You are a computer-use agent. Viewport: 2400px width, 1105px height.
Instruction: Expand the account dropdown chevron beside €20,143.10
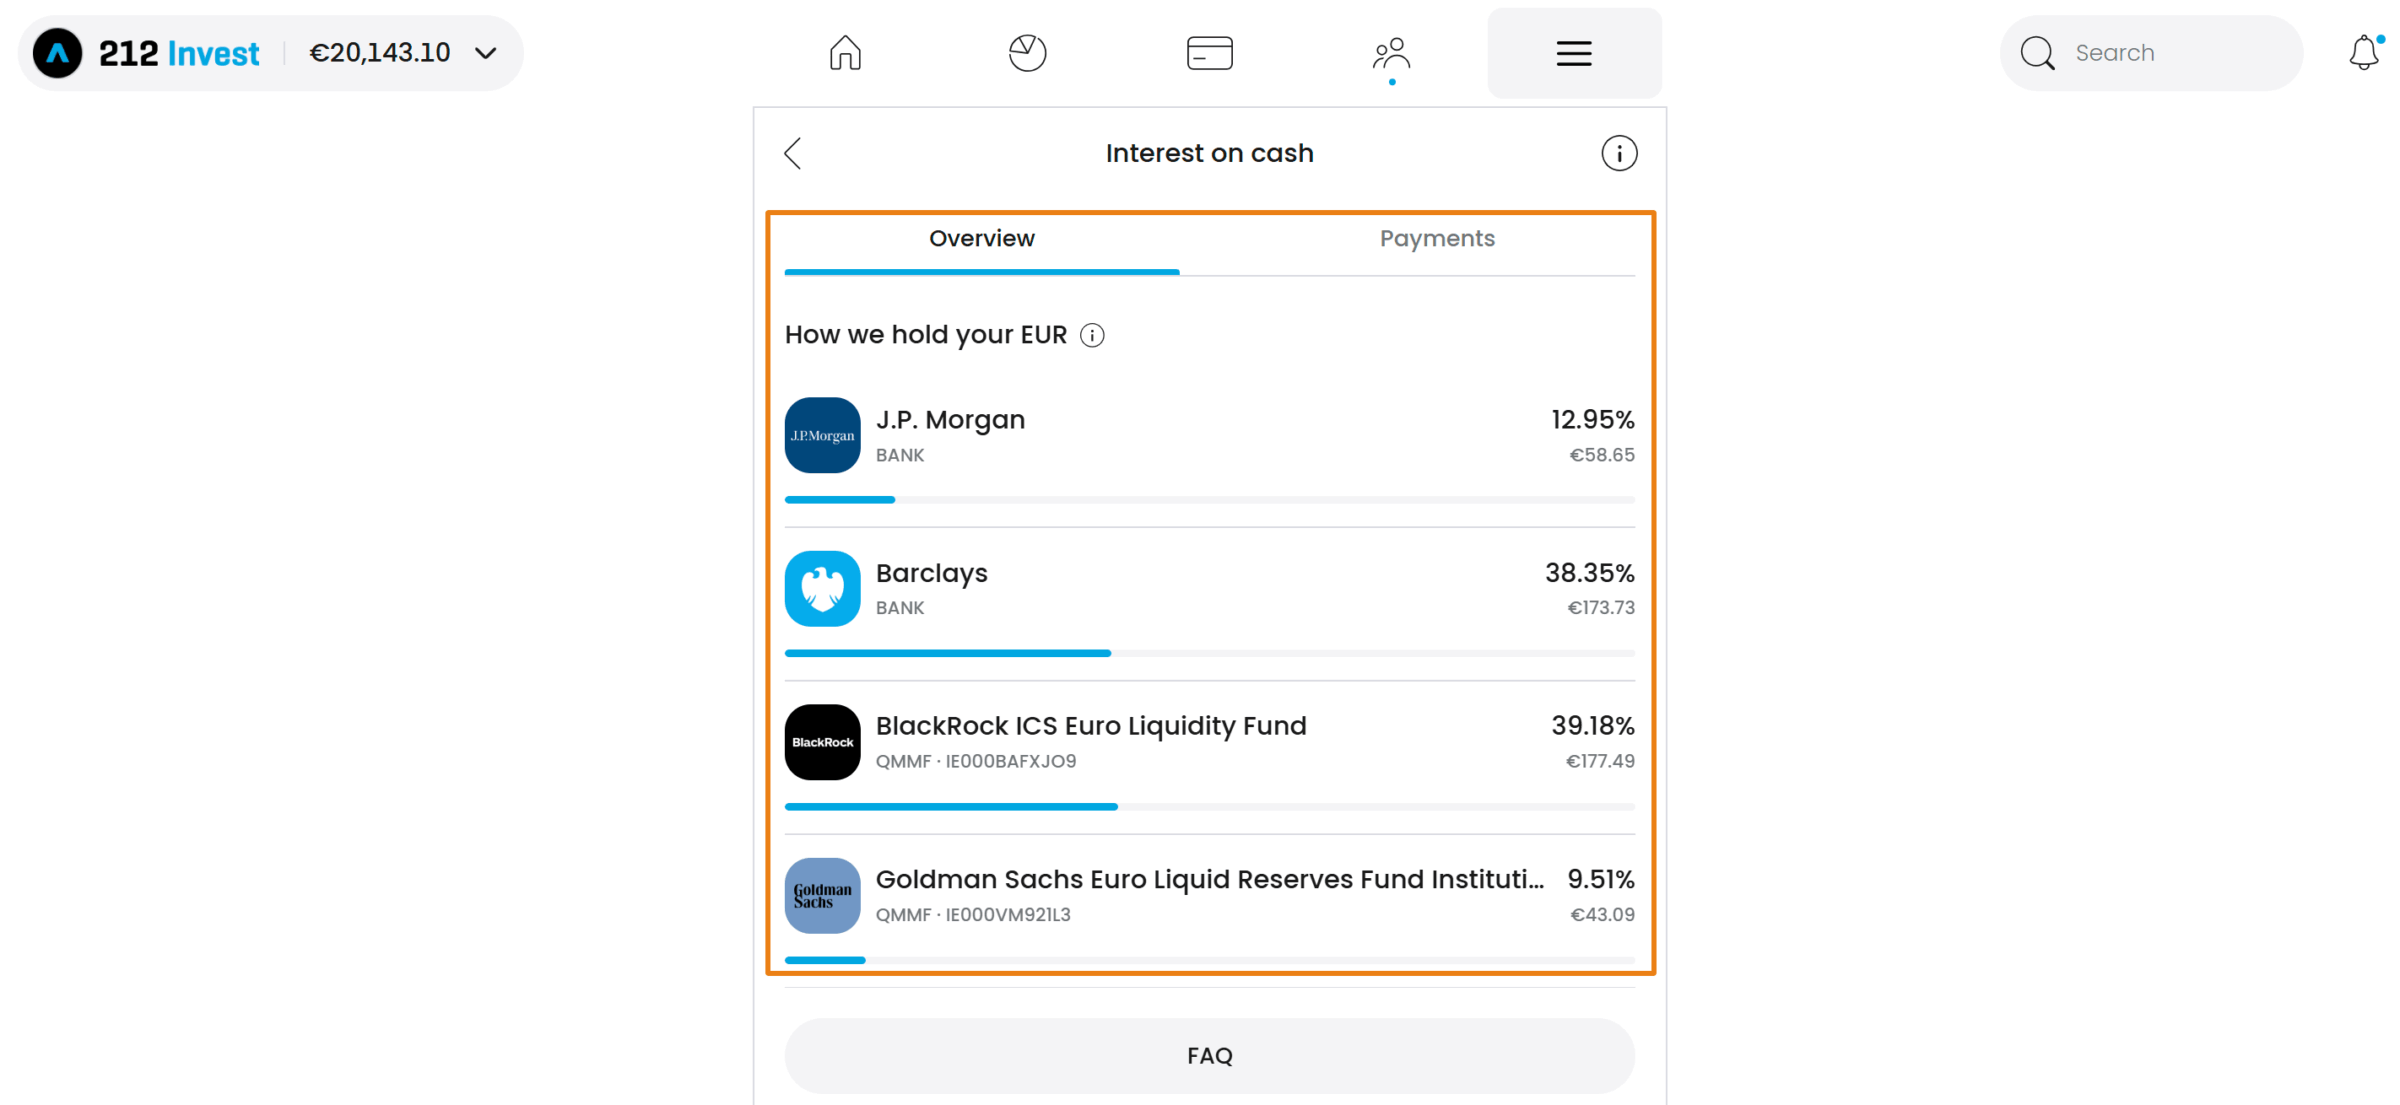[x=486, y=53]
